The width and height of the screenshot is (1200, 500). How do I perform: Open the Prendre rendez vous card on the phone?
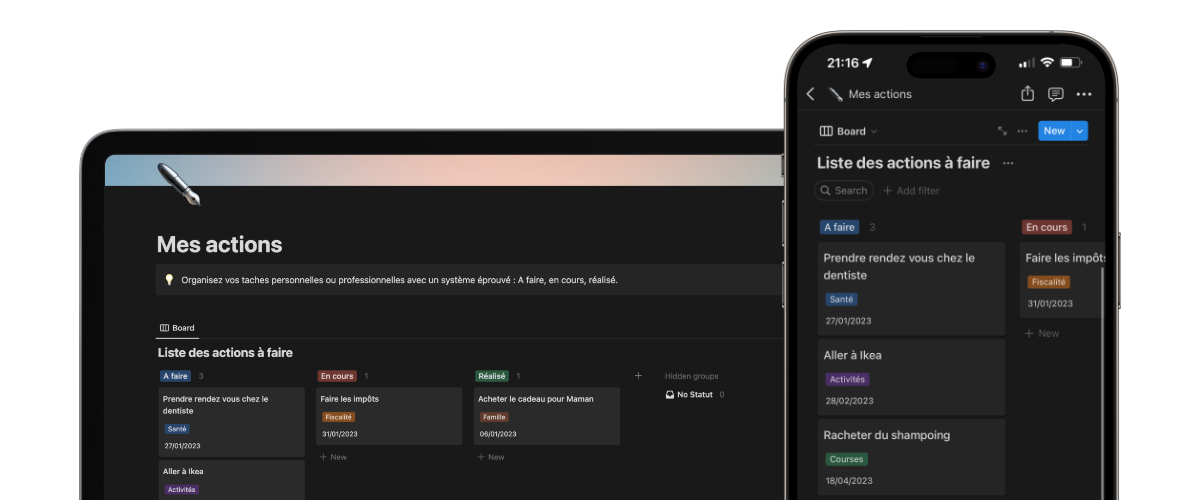(911, 288)
